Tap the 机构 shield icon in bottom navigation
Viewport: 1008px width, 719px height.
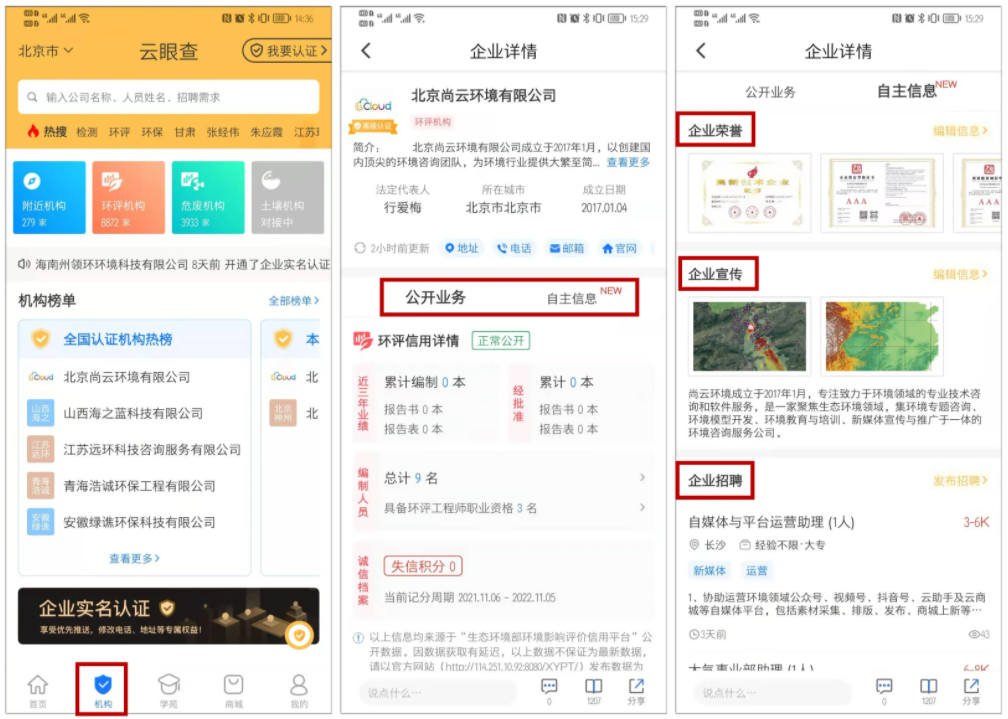[103, 684]
